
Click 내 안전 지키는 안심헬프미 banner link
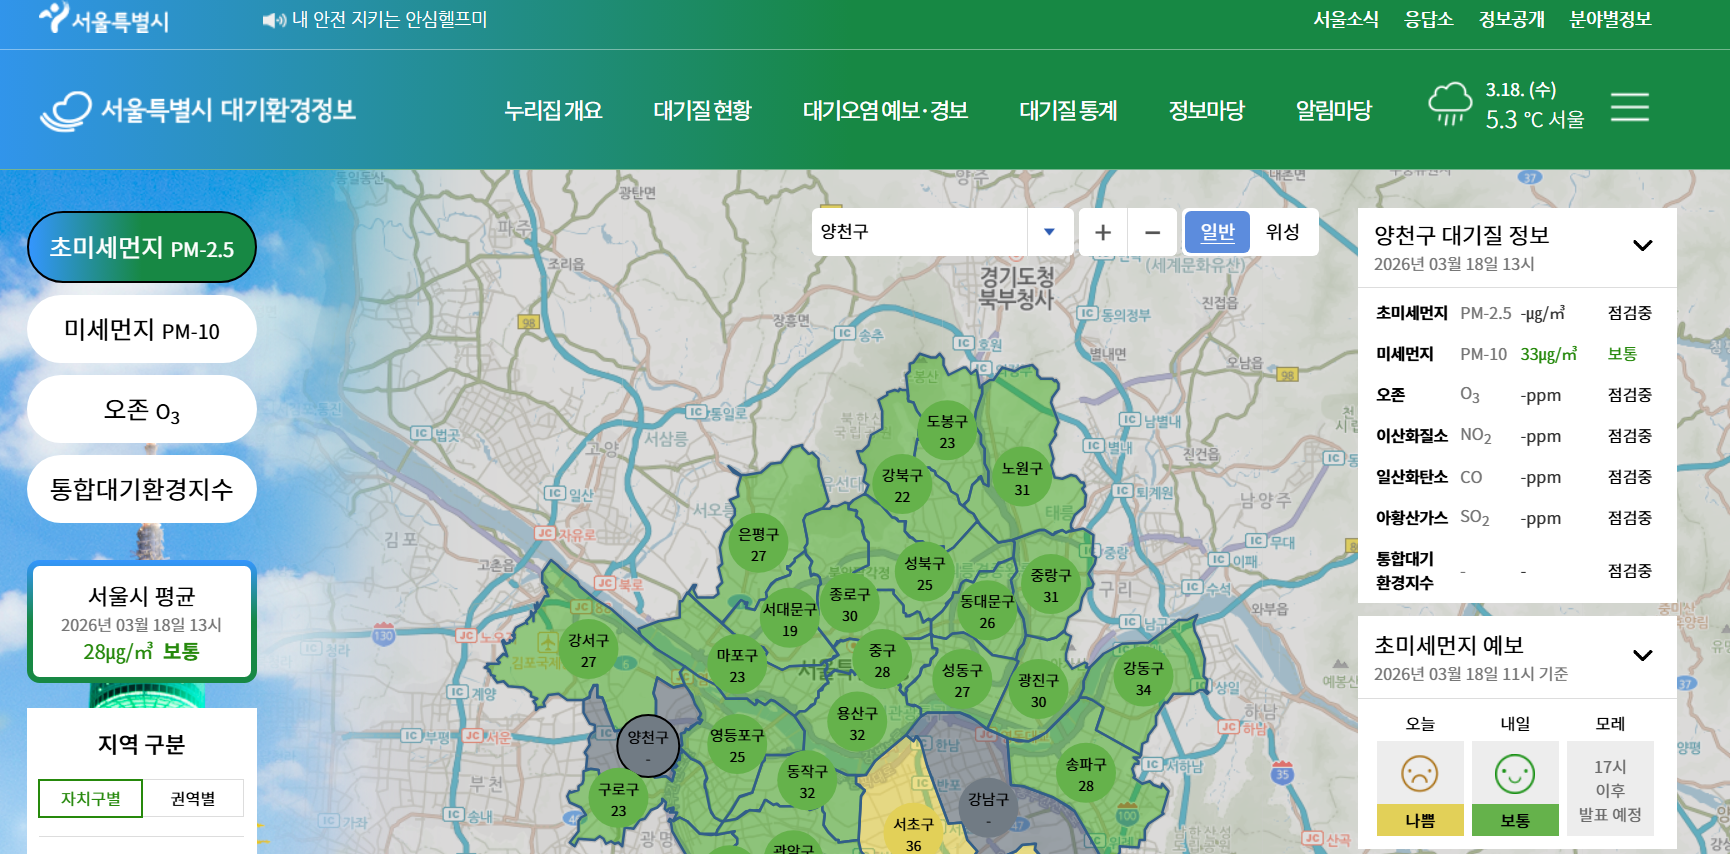pos(389,20)
